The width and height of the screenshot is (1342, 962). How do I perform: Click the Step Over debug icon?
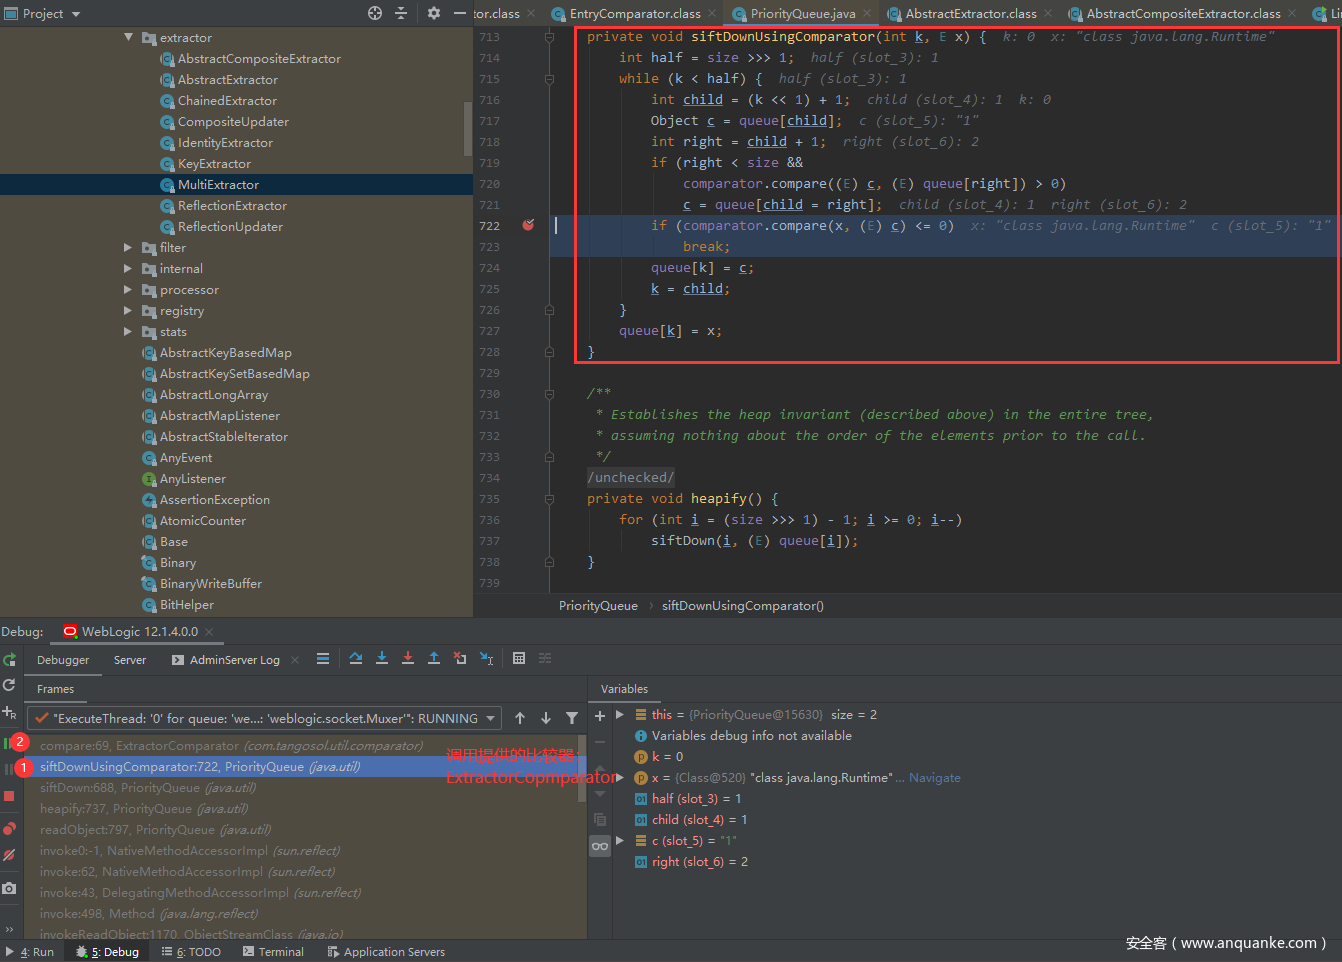[356, 658]
